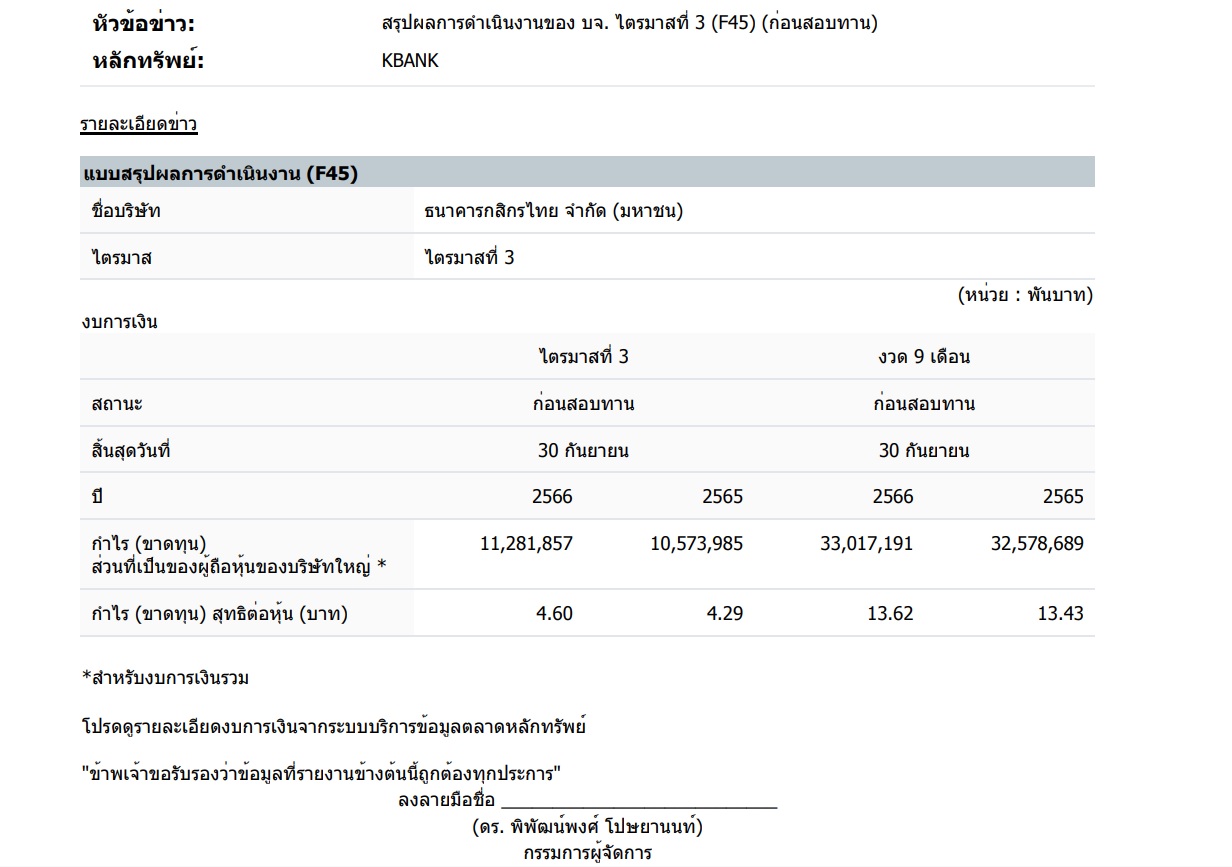The height and width of the screenshot is (867, 1232).
Task: Select company name ธนาคารกสิกรไทย จำกัด (มหาชน)
Action: tap(554, 211)
